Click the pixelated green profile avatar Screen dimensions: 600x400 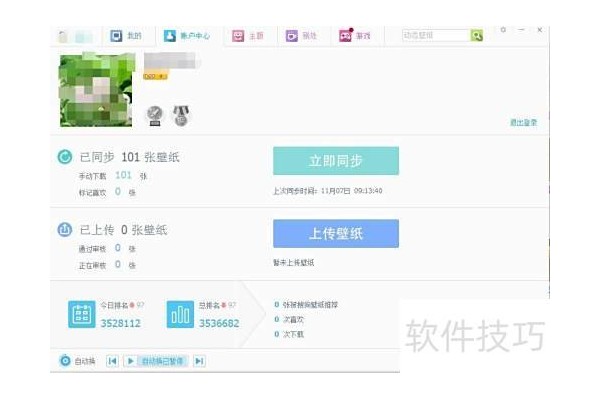(97, 90)
